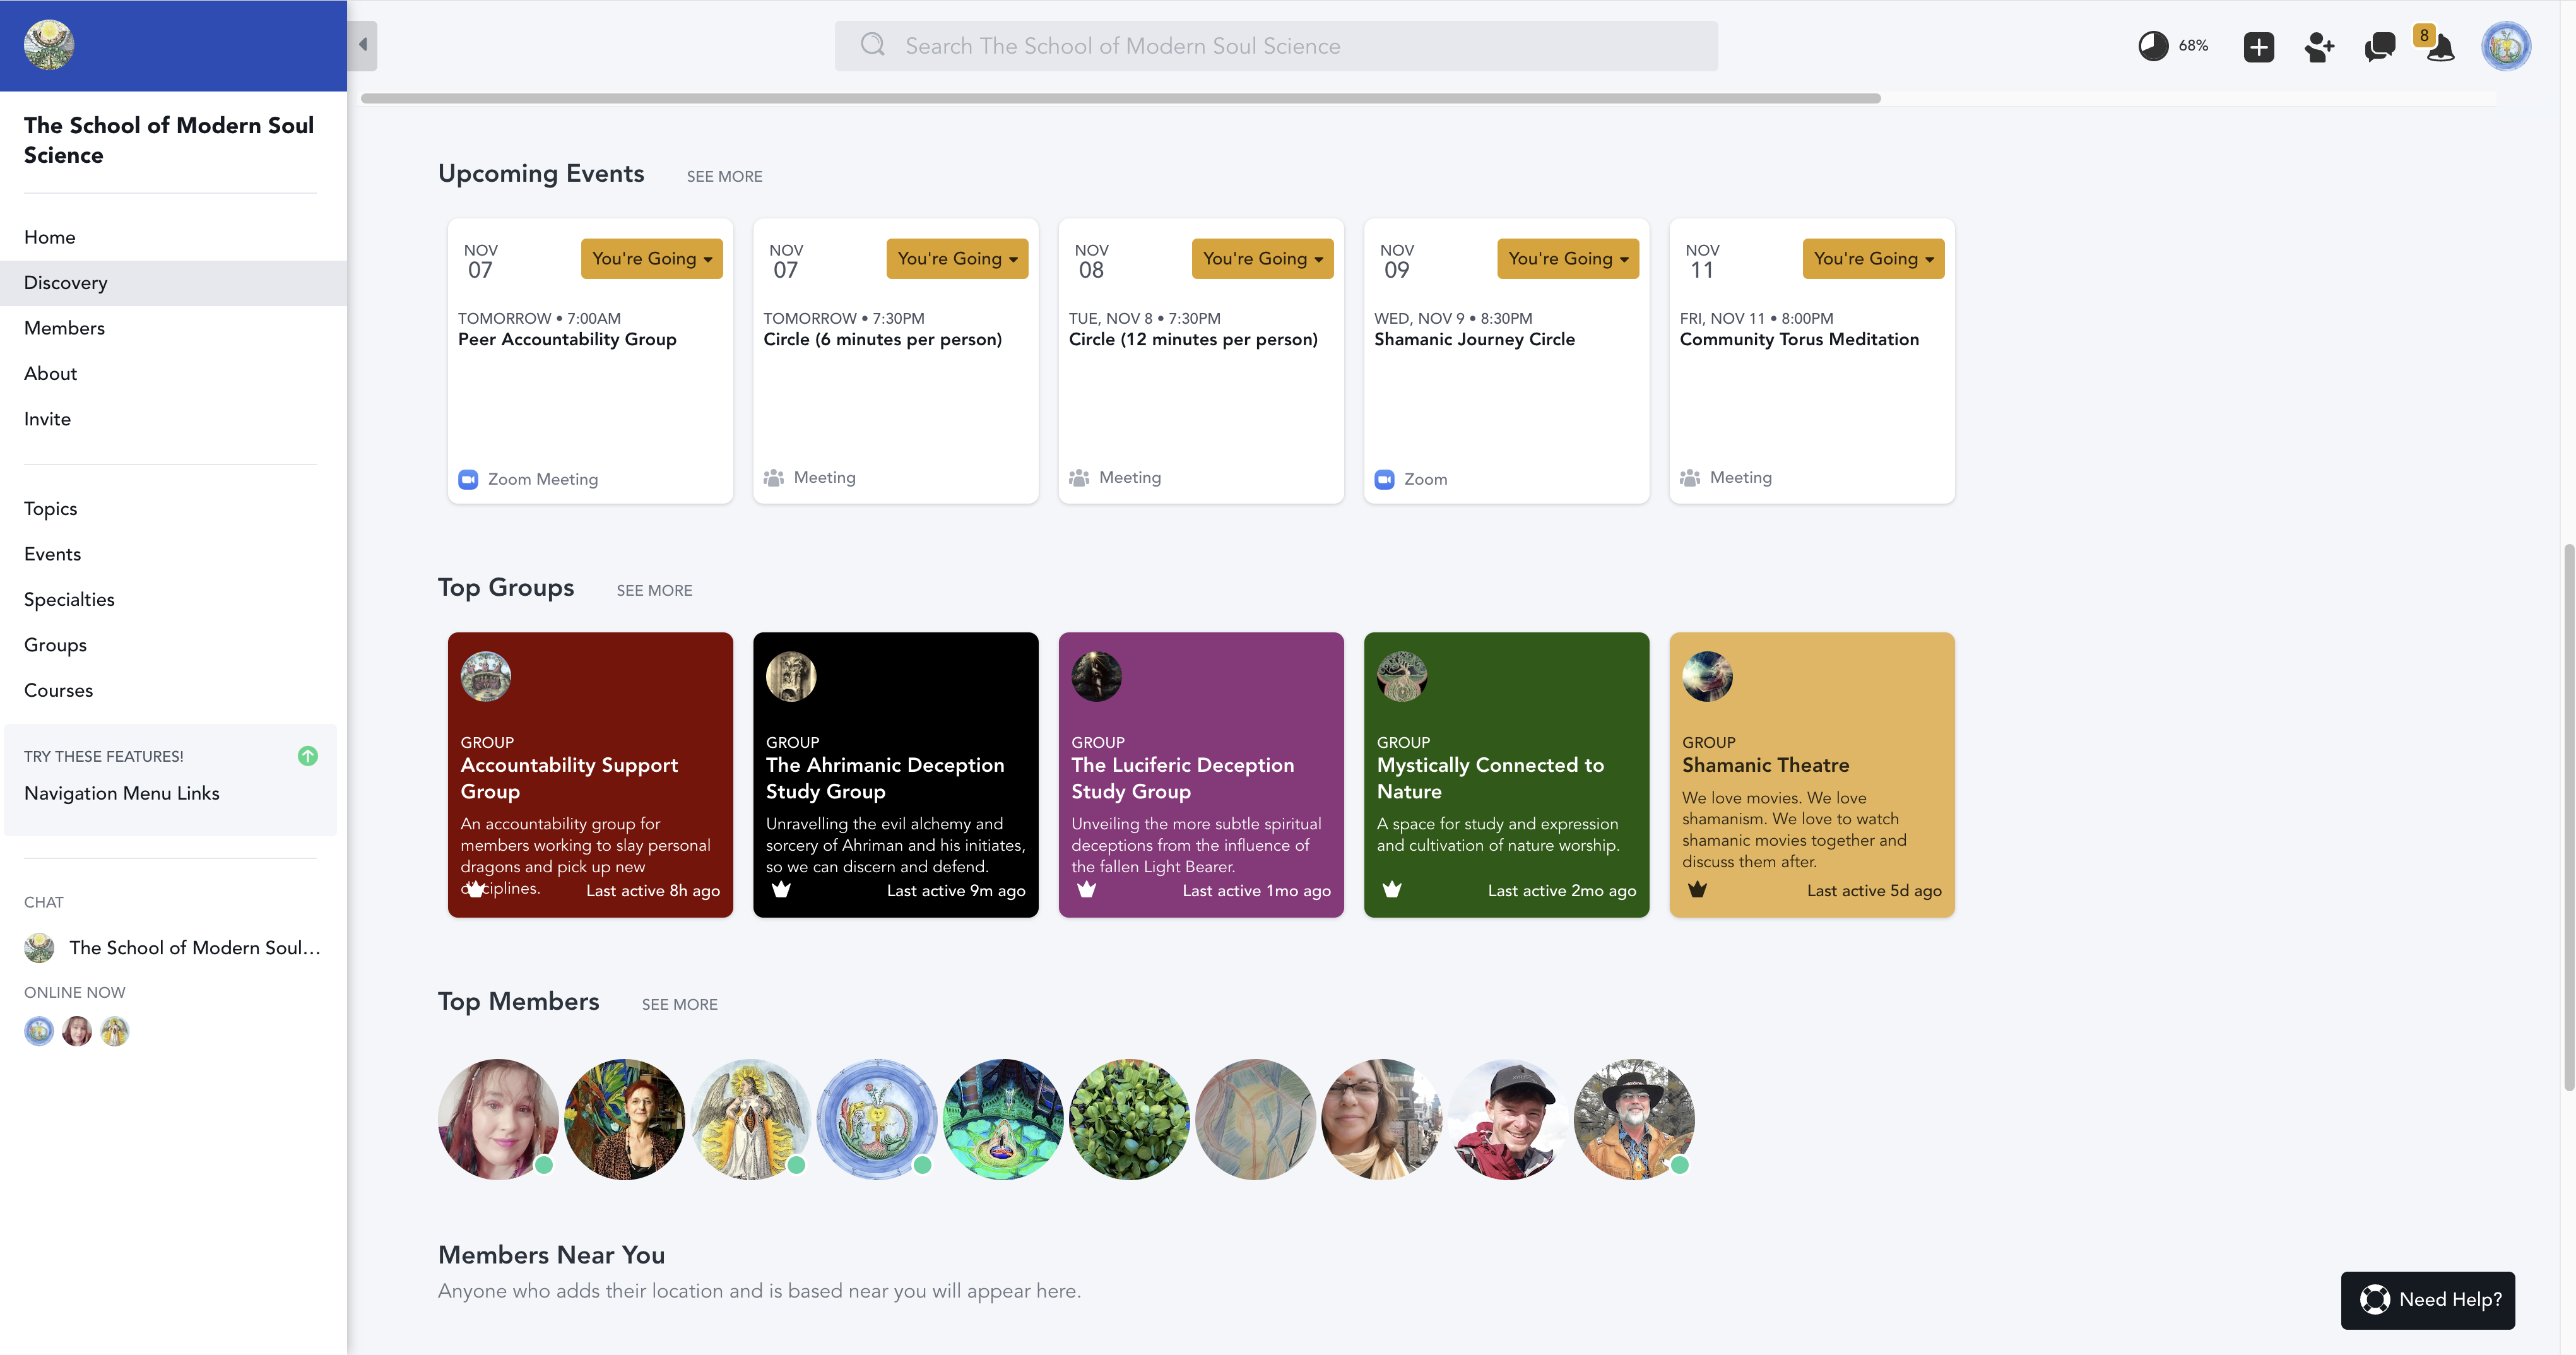Open the invite member icon
Viewport: 2576px width, 1355px height.
(x=2318, y=46)
